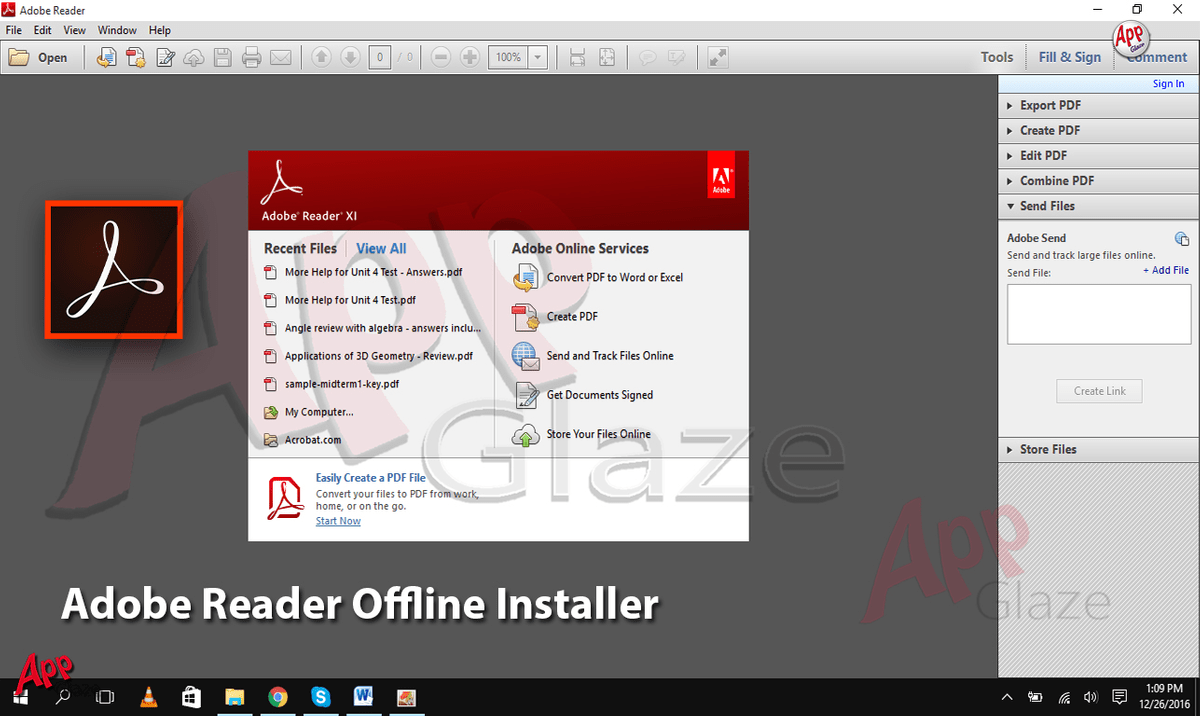
Task: Click the cloud upload toolbar icon
Action: coord(194,57)
